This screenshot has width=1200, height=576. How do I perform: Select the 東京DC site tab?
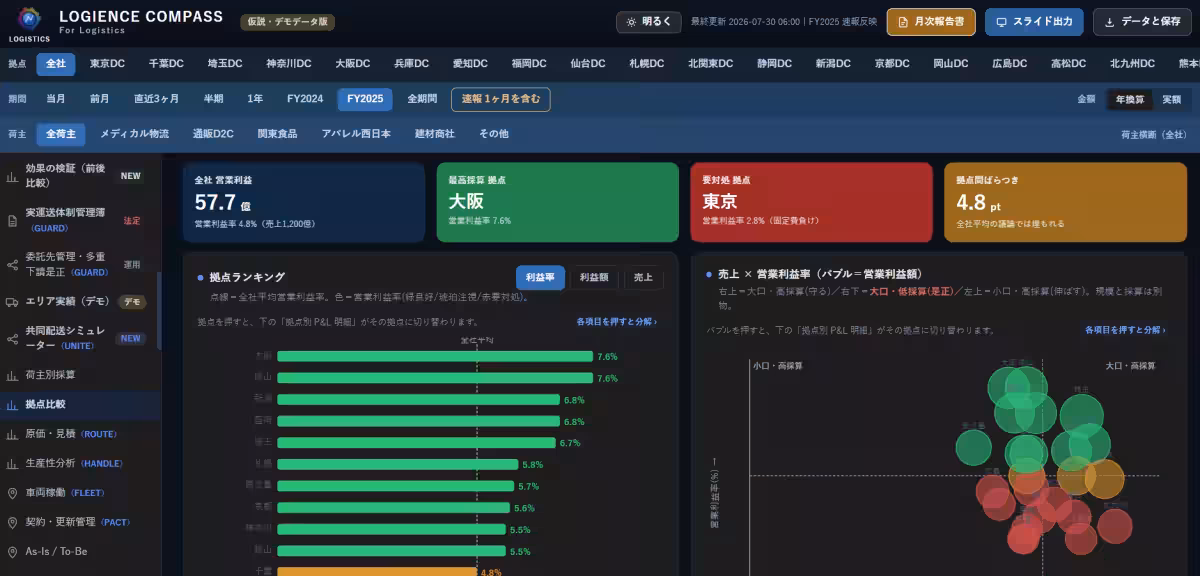107,63
